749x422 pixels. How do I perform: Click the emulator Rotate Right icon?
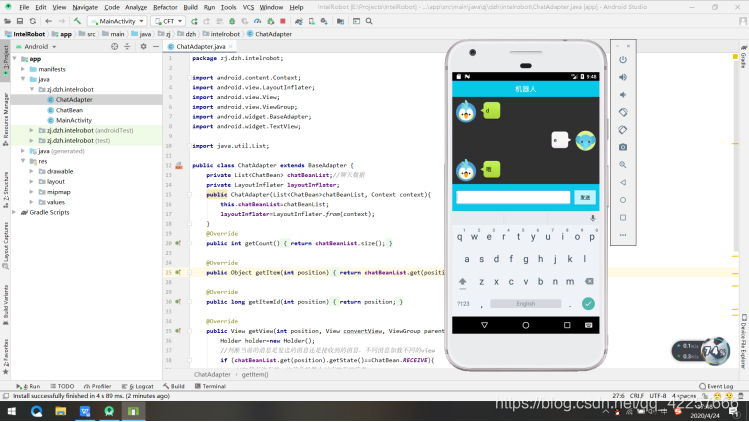(623, 130)
